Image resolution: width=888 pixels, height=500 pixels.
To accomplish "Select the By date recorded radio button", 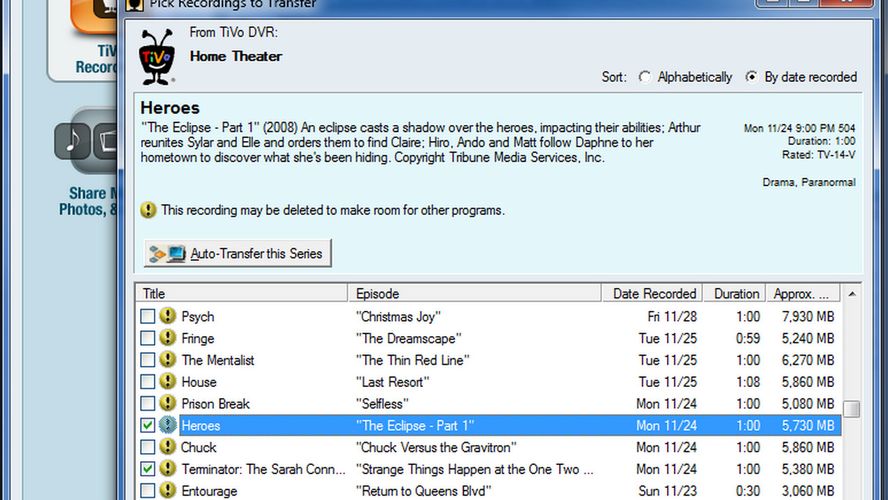I will coord(752,76).
